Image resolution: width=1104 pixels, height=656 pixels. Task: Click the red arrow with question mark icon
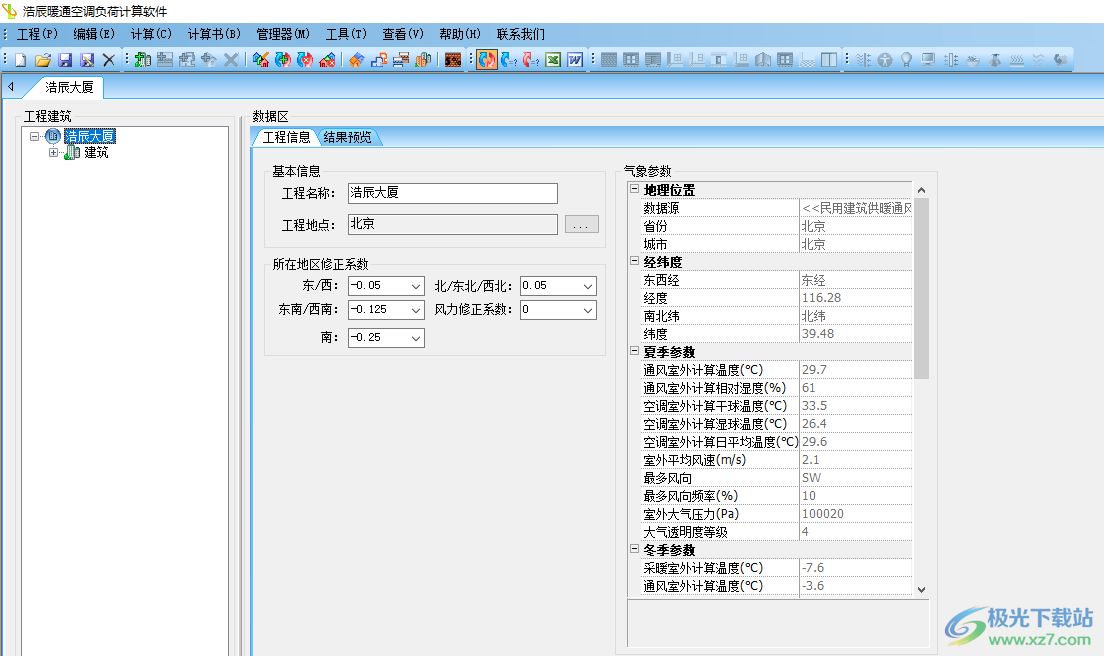click(x=531, y=60)
